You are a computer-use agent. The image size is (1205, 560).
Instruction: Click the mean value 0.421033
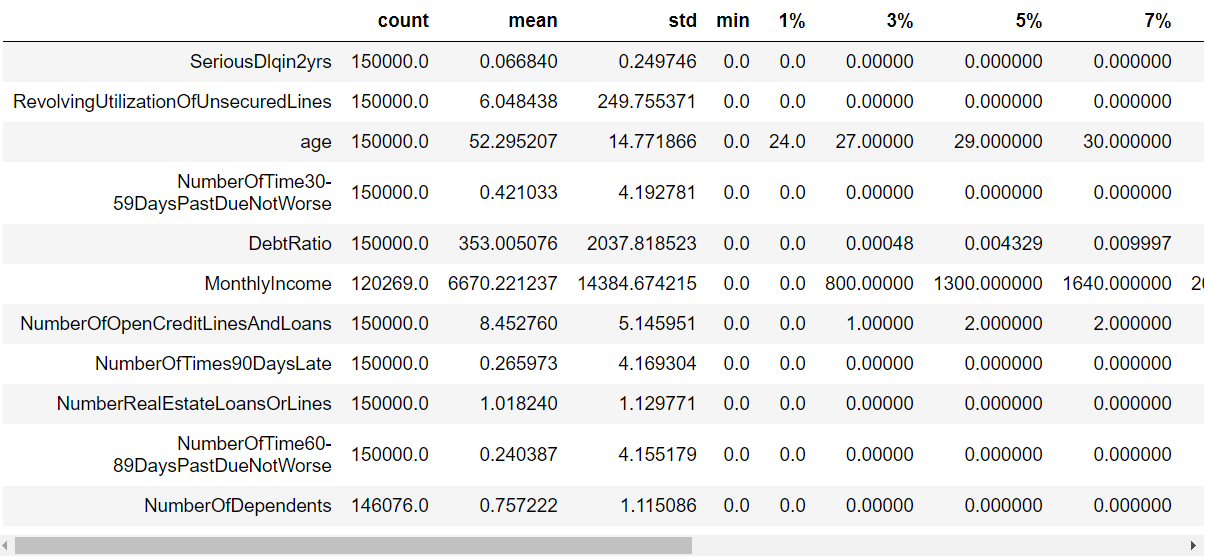point(519,192)
